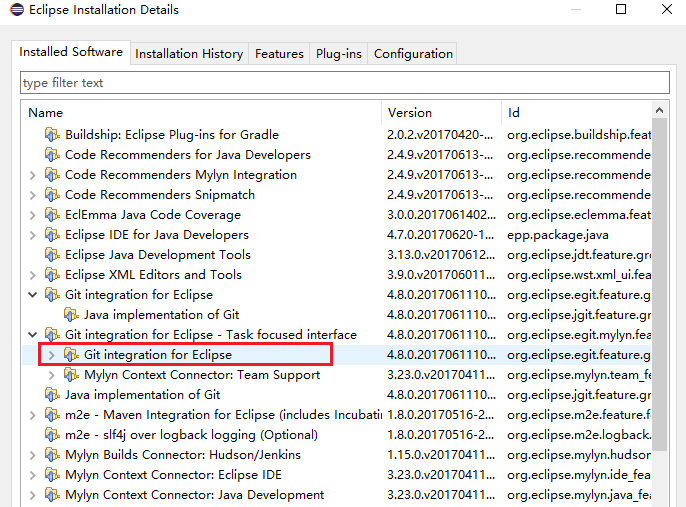Click Mylyn Context Connector: Eclipse IDE icon
Screen dimensions: 686x507
[52, 475]
